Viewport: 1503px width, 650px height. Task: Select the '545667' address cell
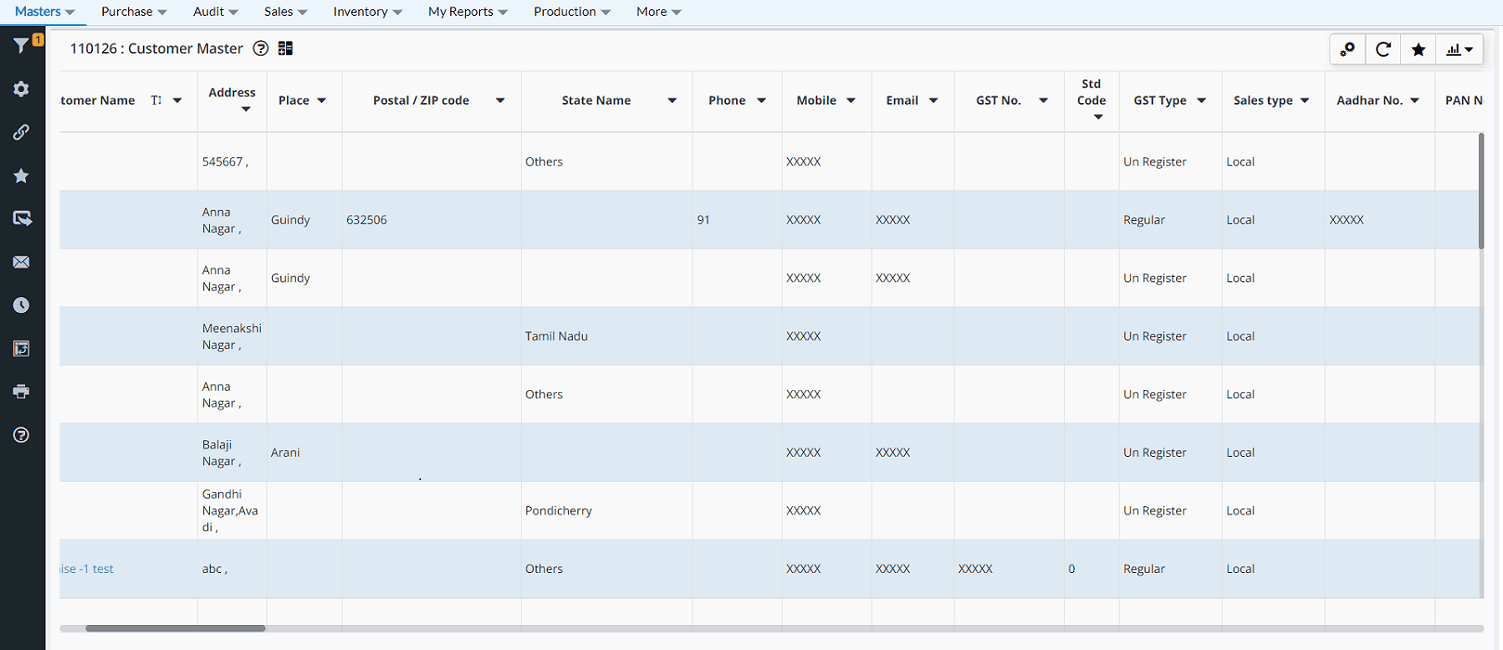[x=232, y=162]
